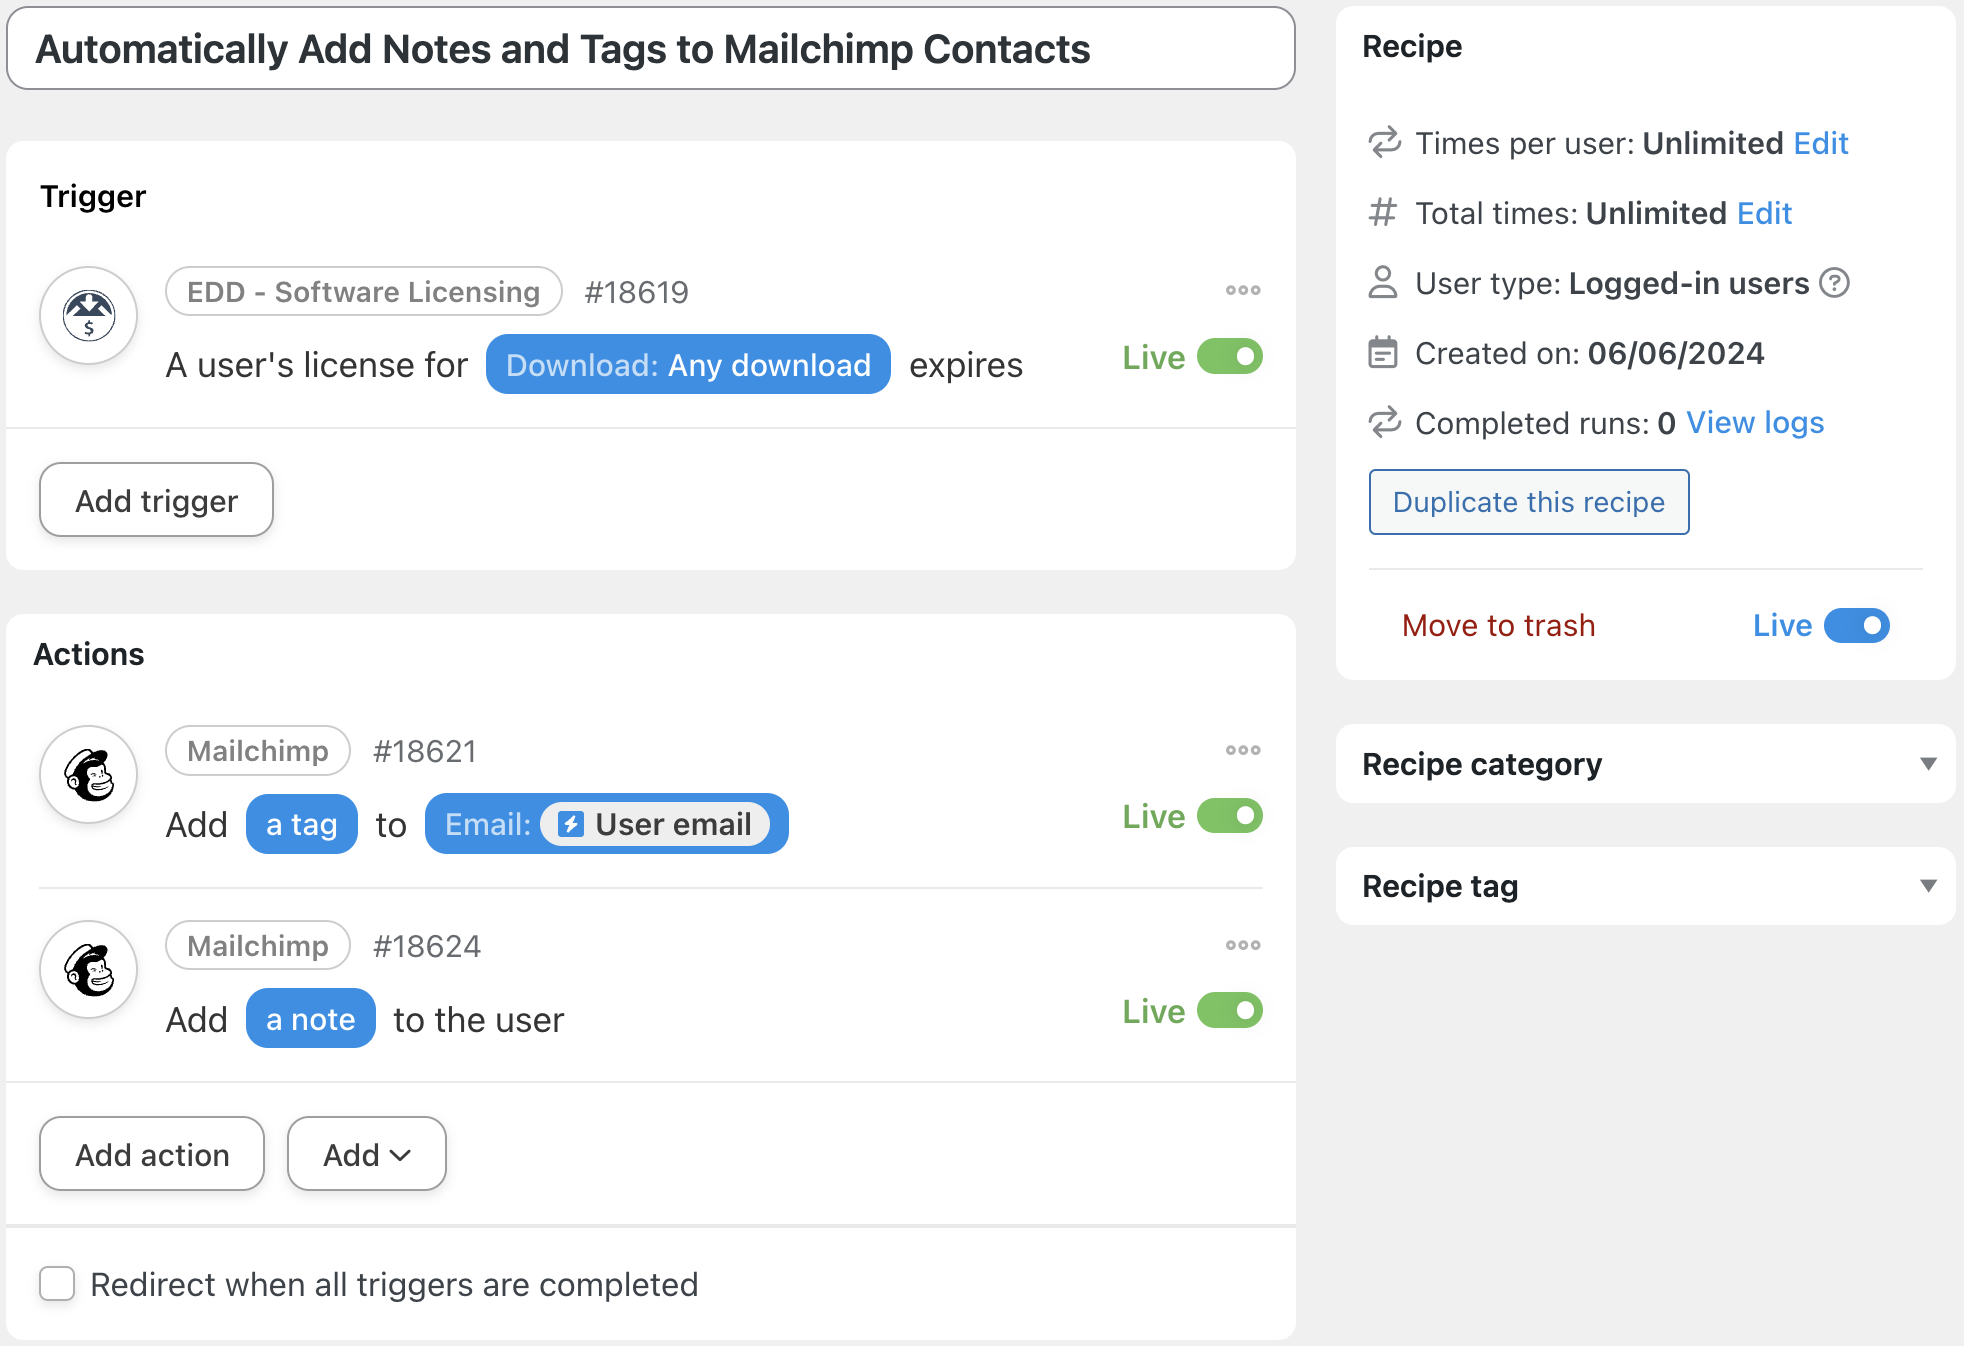The width and height of the screenshot is (1964, 1346).
Task: Check Redirect when all triggers are completed
Action: coord(57,1284)
